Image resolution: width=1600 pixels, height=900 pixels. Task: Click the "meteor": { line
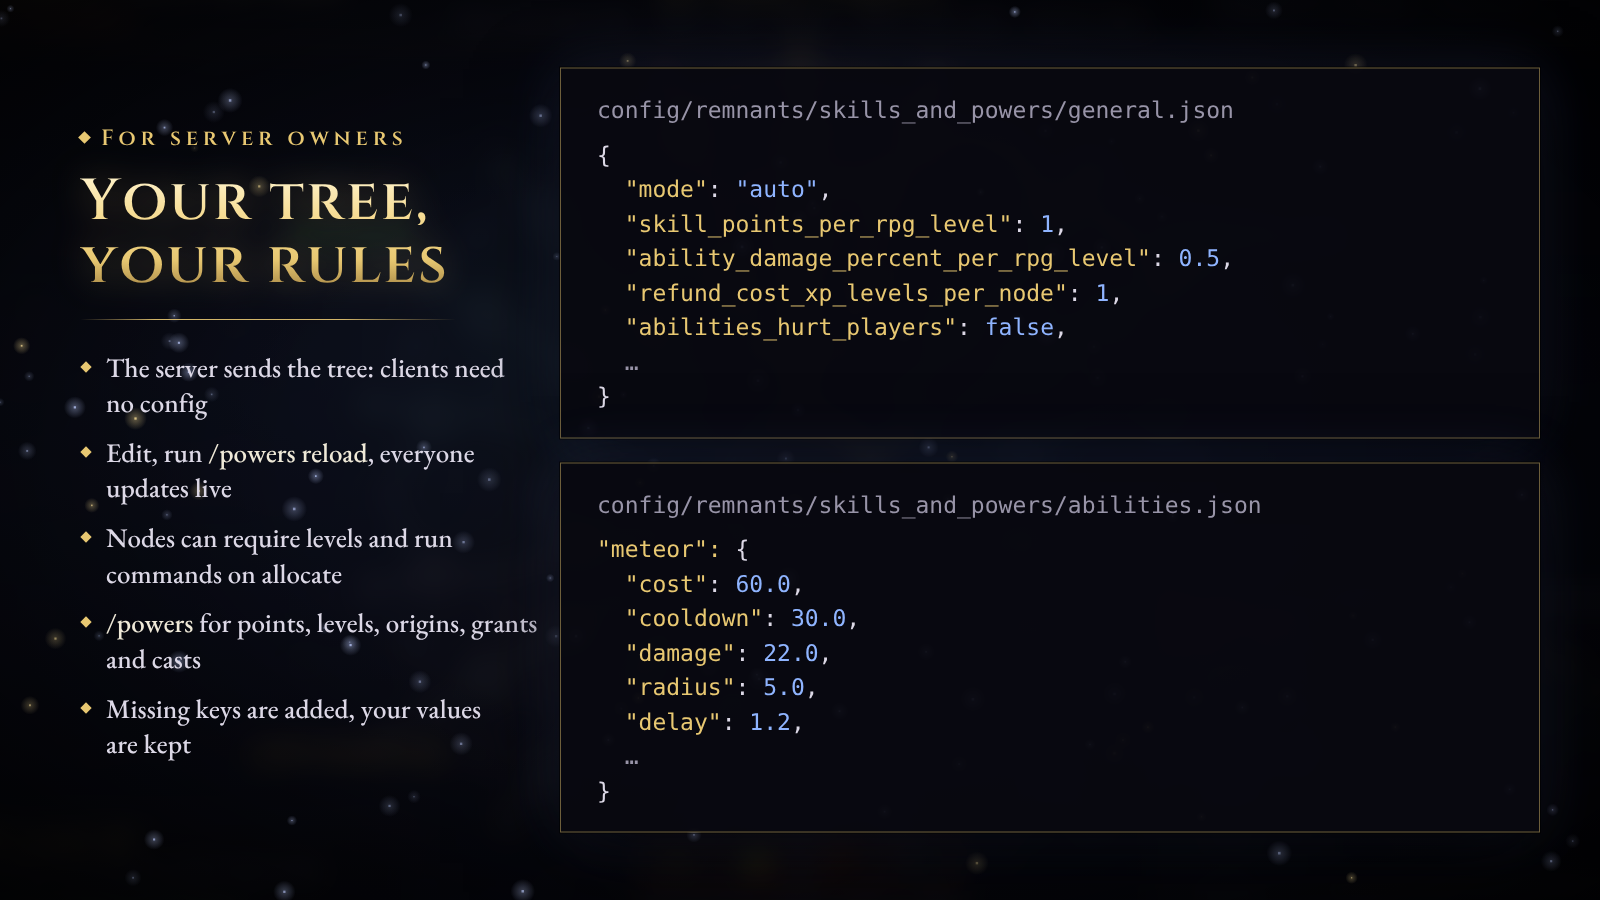pos(673,549)
